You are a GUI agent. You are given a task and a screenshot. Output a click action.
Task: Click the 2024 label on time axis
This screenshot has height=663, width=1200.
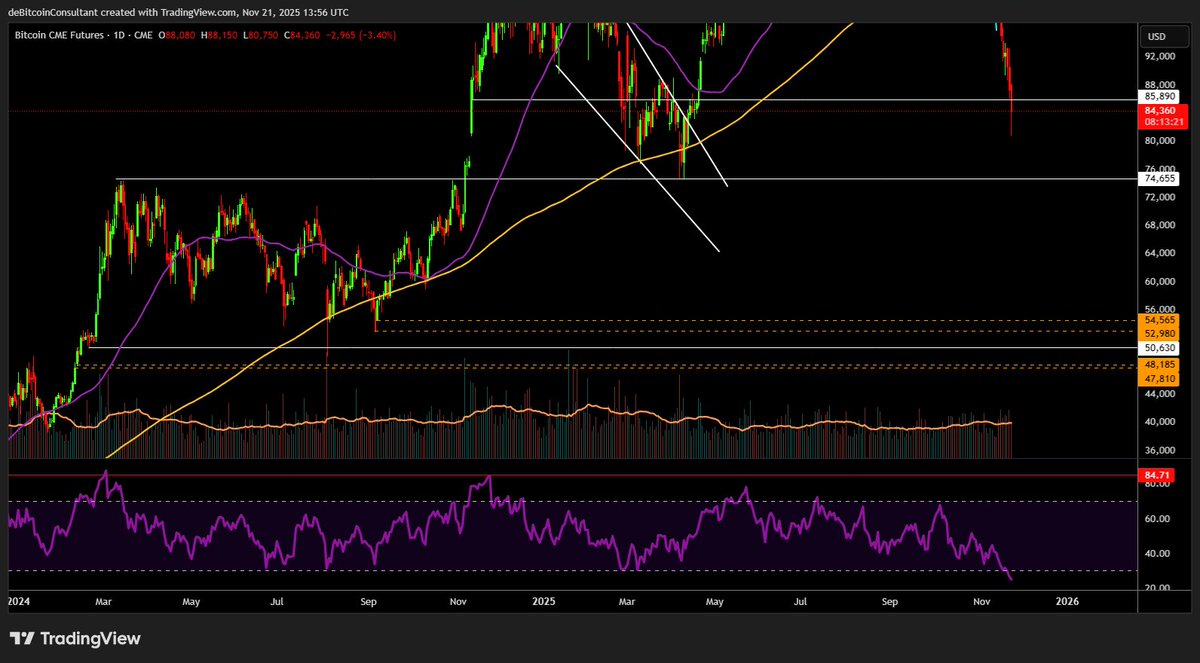coord(20,603)
